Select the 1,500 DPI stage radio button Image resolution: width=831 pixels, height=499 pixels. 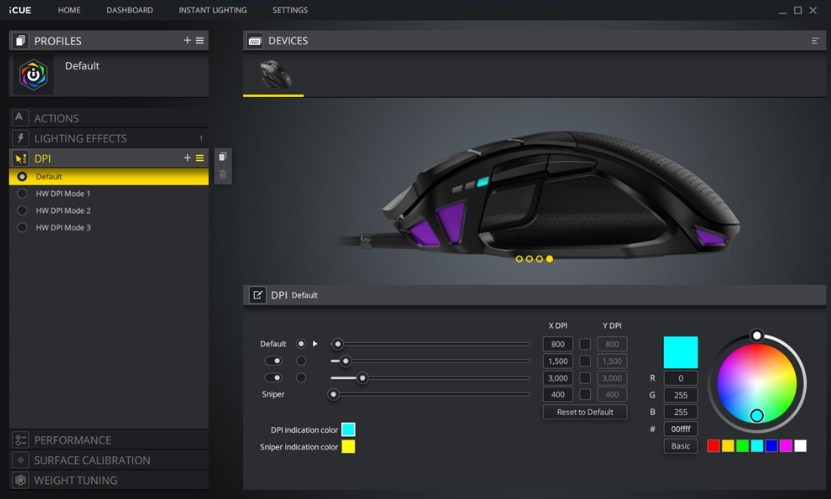pyautogui.click(x=301, y=361)
